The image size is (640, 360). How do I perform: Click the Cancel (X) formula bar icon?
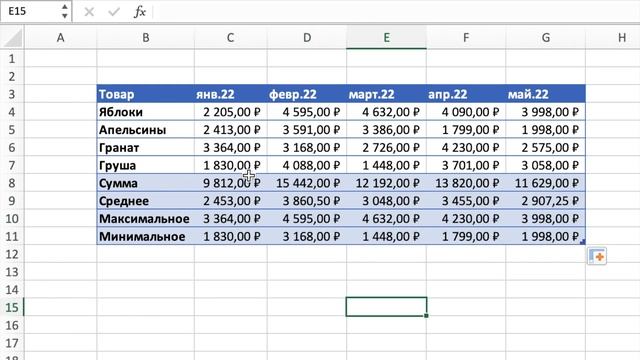[89, 12]
